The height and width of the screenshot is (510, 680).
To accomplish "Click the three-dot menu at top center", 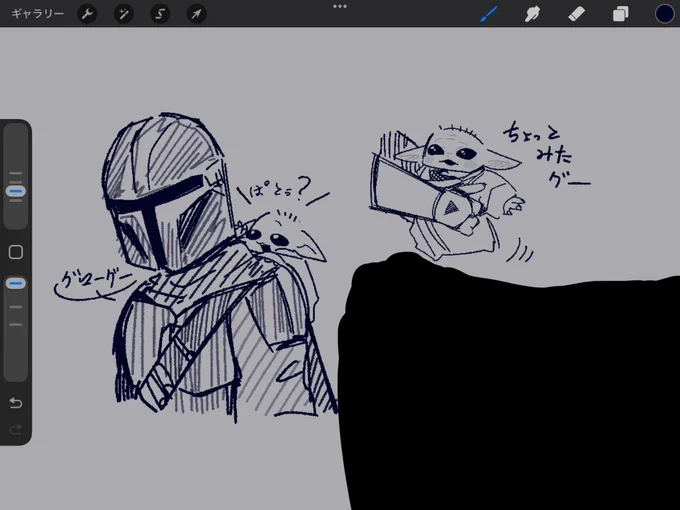I will [340, 7].
